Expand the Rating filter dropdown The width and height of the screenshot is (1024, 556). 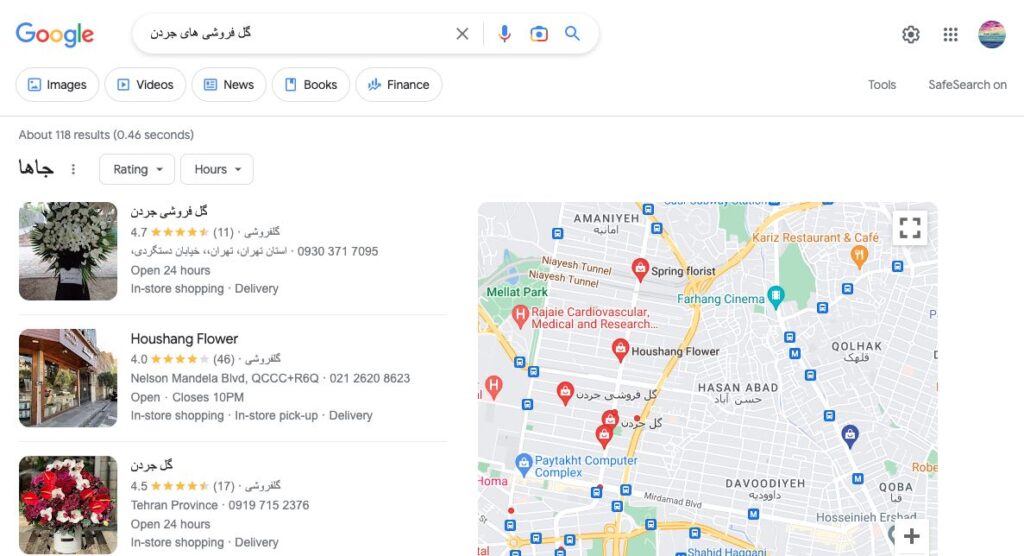(x=137, y=169)
